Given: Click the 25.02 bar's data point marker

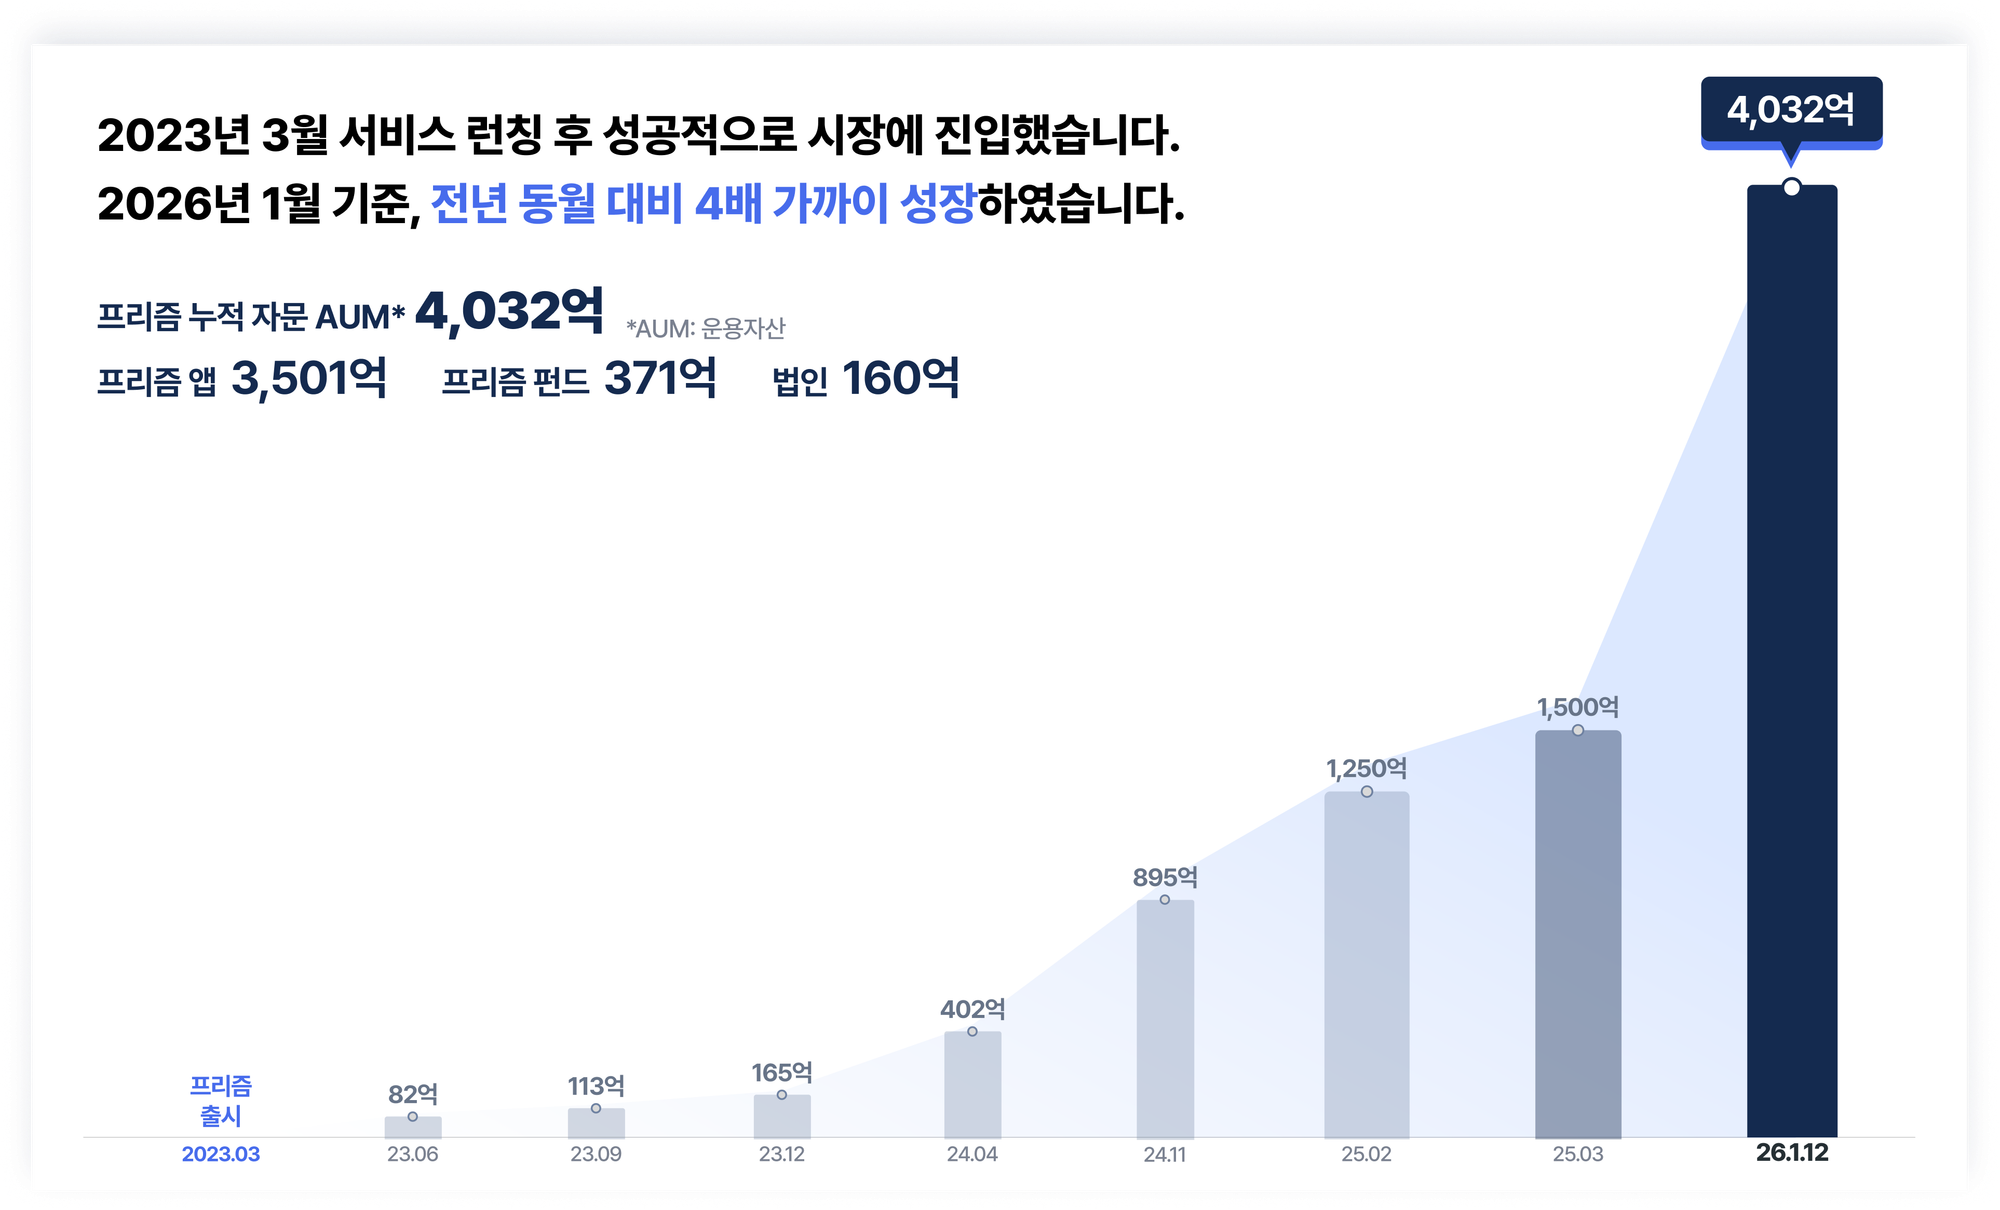Looking at the screenshot, I should 1367,792.
